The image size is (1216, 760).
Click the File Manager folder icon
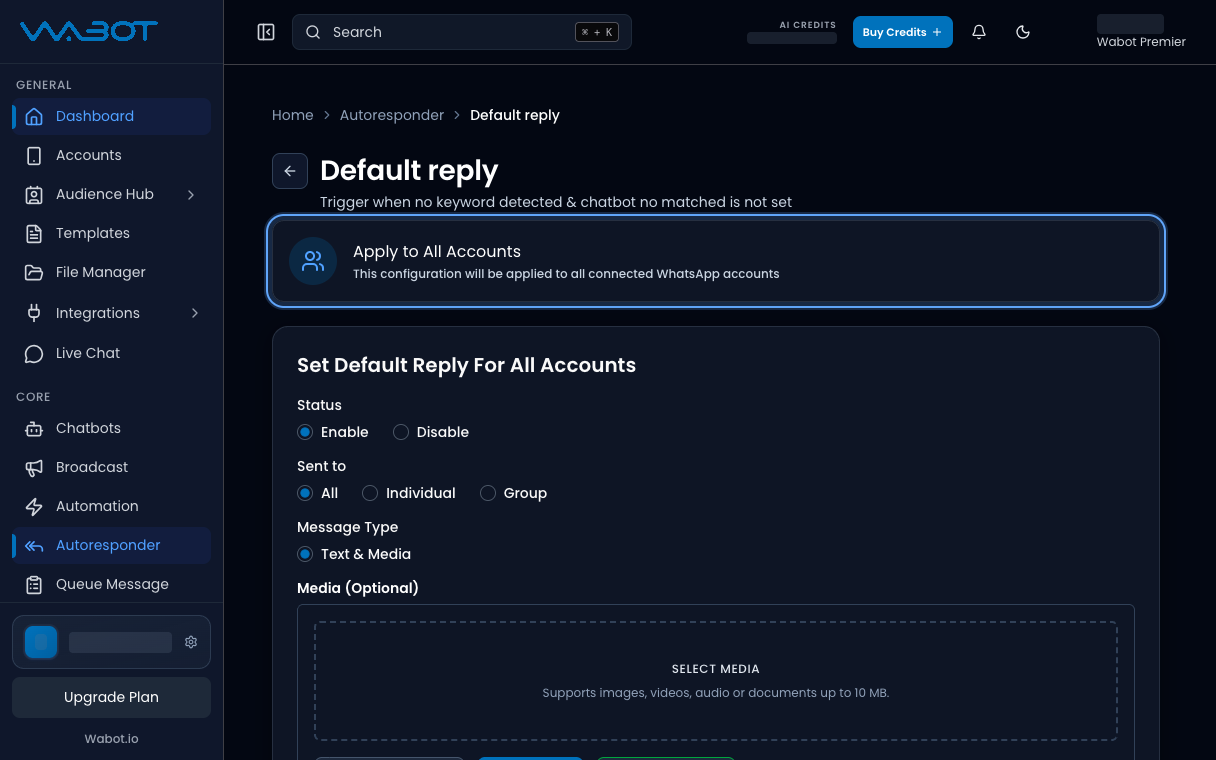(34, 272)
